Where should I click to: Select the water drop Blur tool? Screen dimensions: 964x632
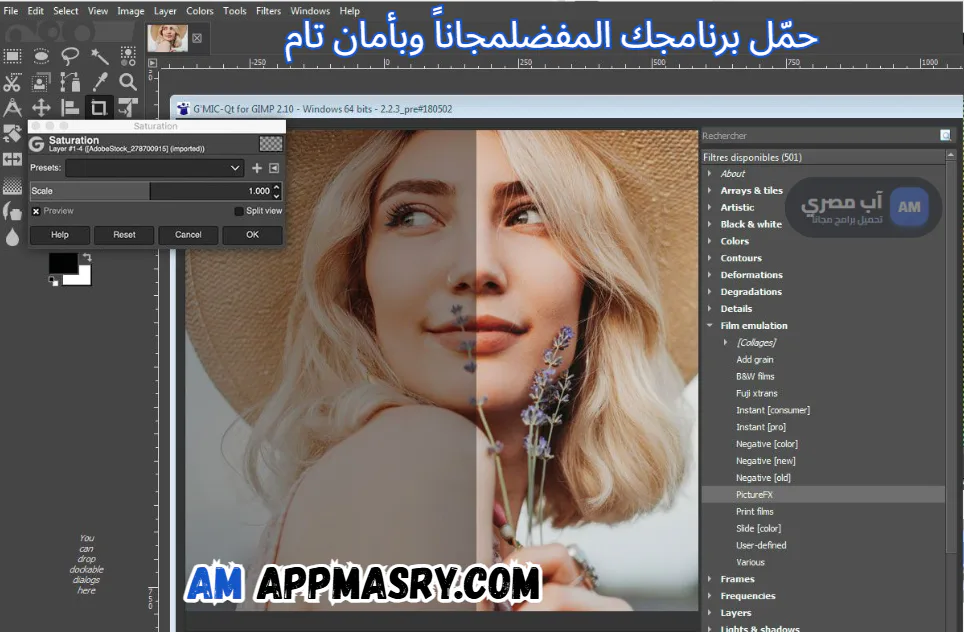click(x=12, y=237)
